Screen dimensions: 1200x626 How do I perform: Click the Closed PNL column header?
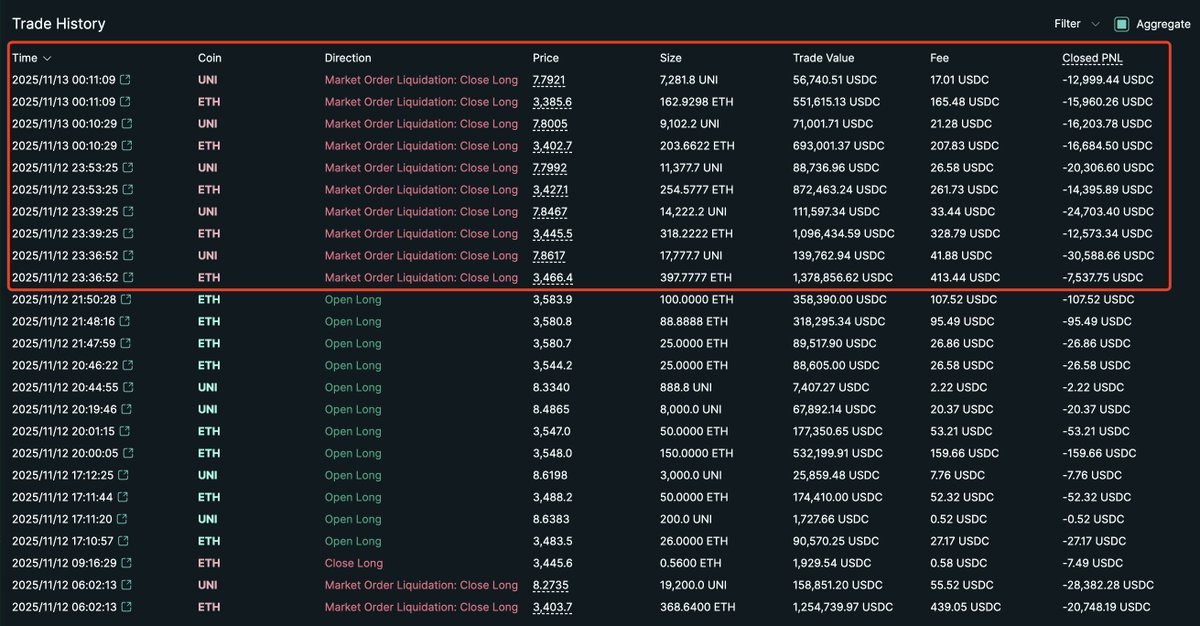pyautogui.click(x=1092, y=58)
